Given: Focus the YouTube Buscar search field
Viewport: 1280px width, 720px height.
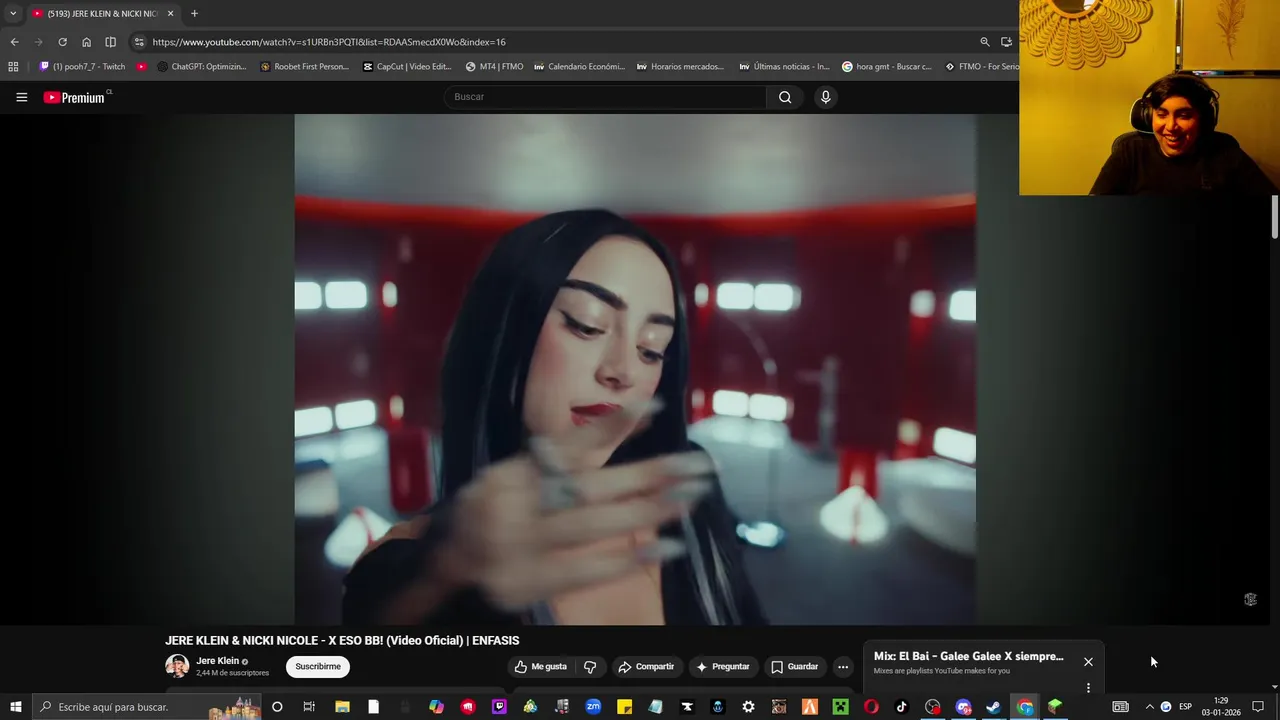Looking at the screenshot, I should pos(605,97).
